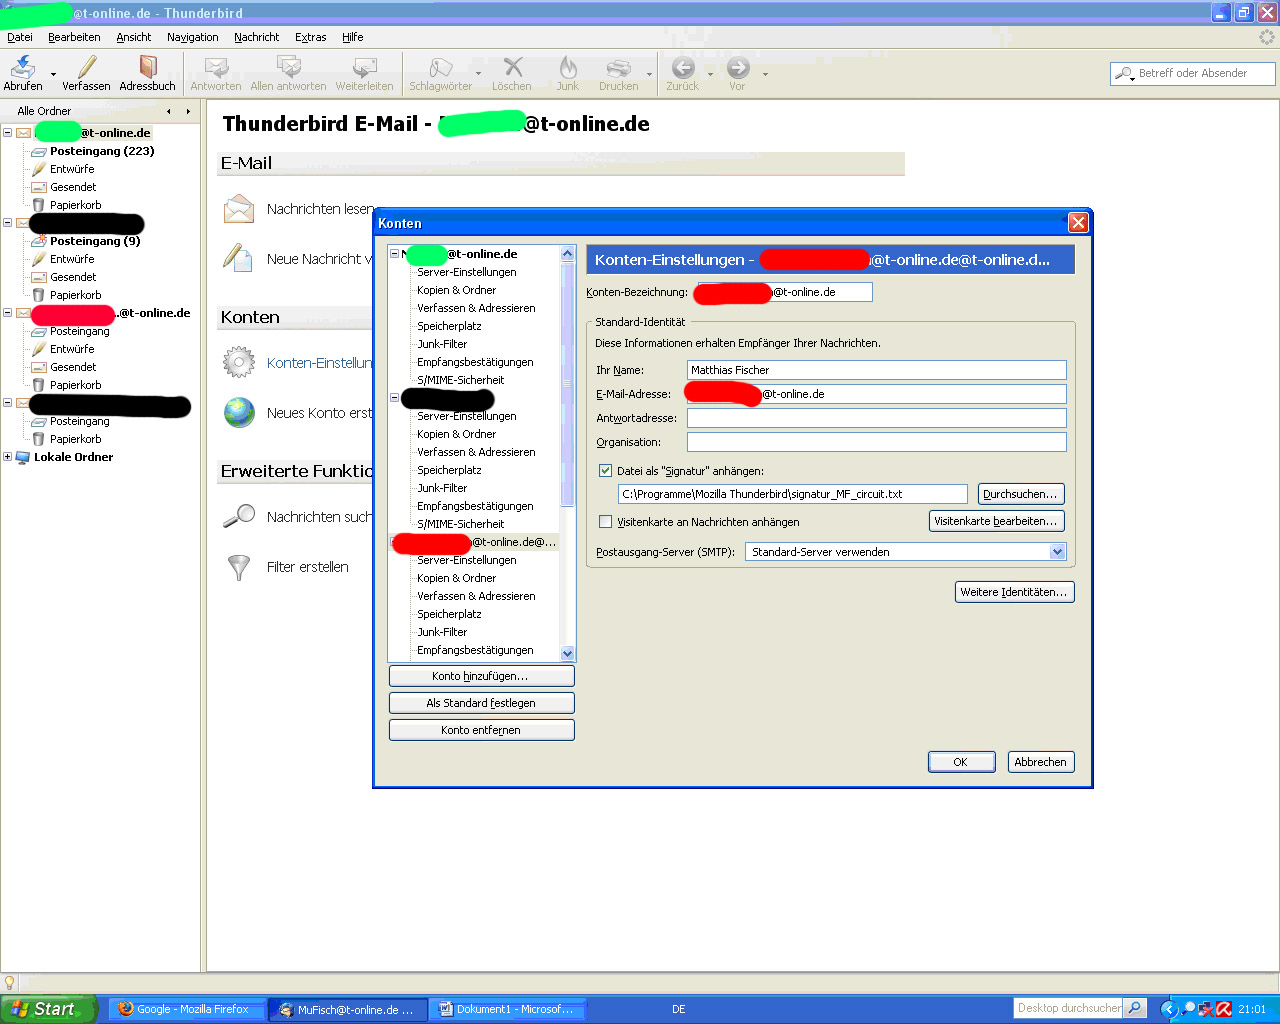This screenshot has width=1280, height=1024.
Task: Click the lightbulb icon in status bar
Action: point(10,983)
